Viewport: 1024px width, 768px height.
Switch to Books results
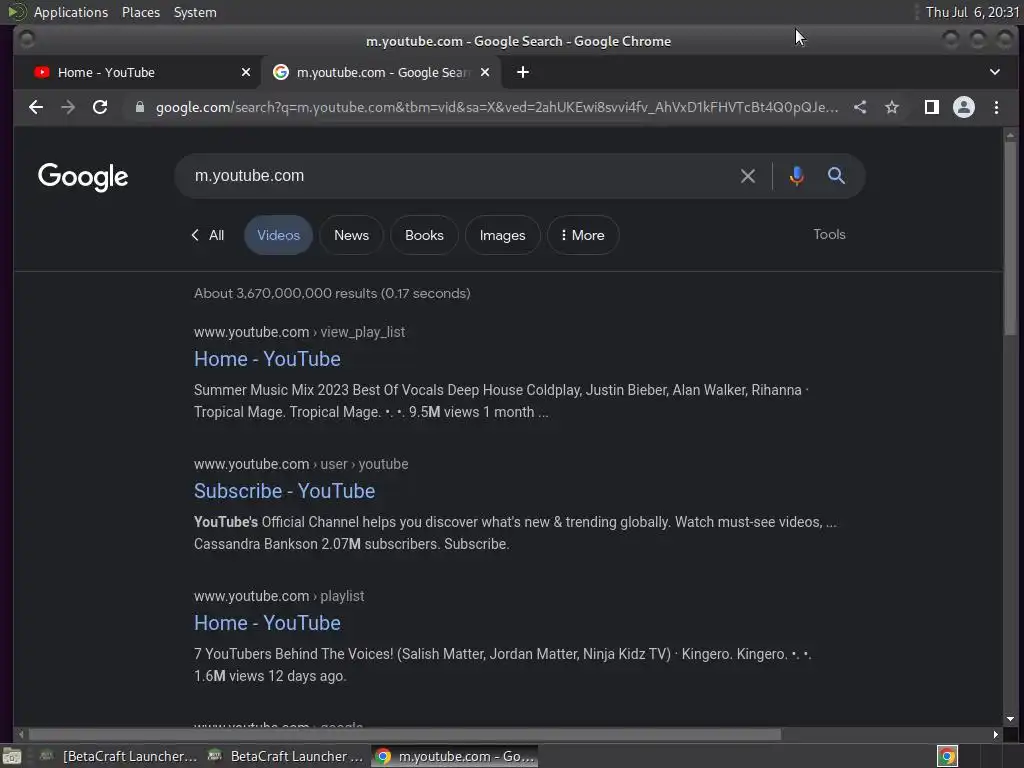[424, 235]
